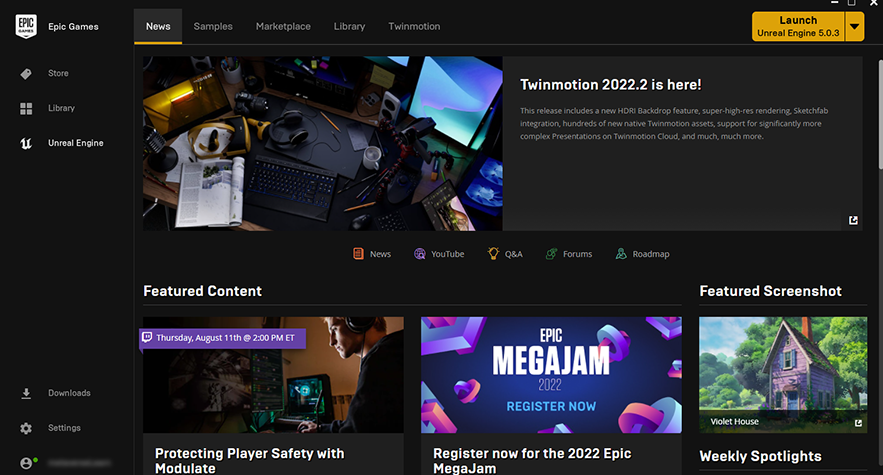
Task: Open the Library grid icon in sidebar
Action: [27, 108]
